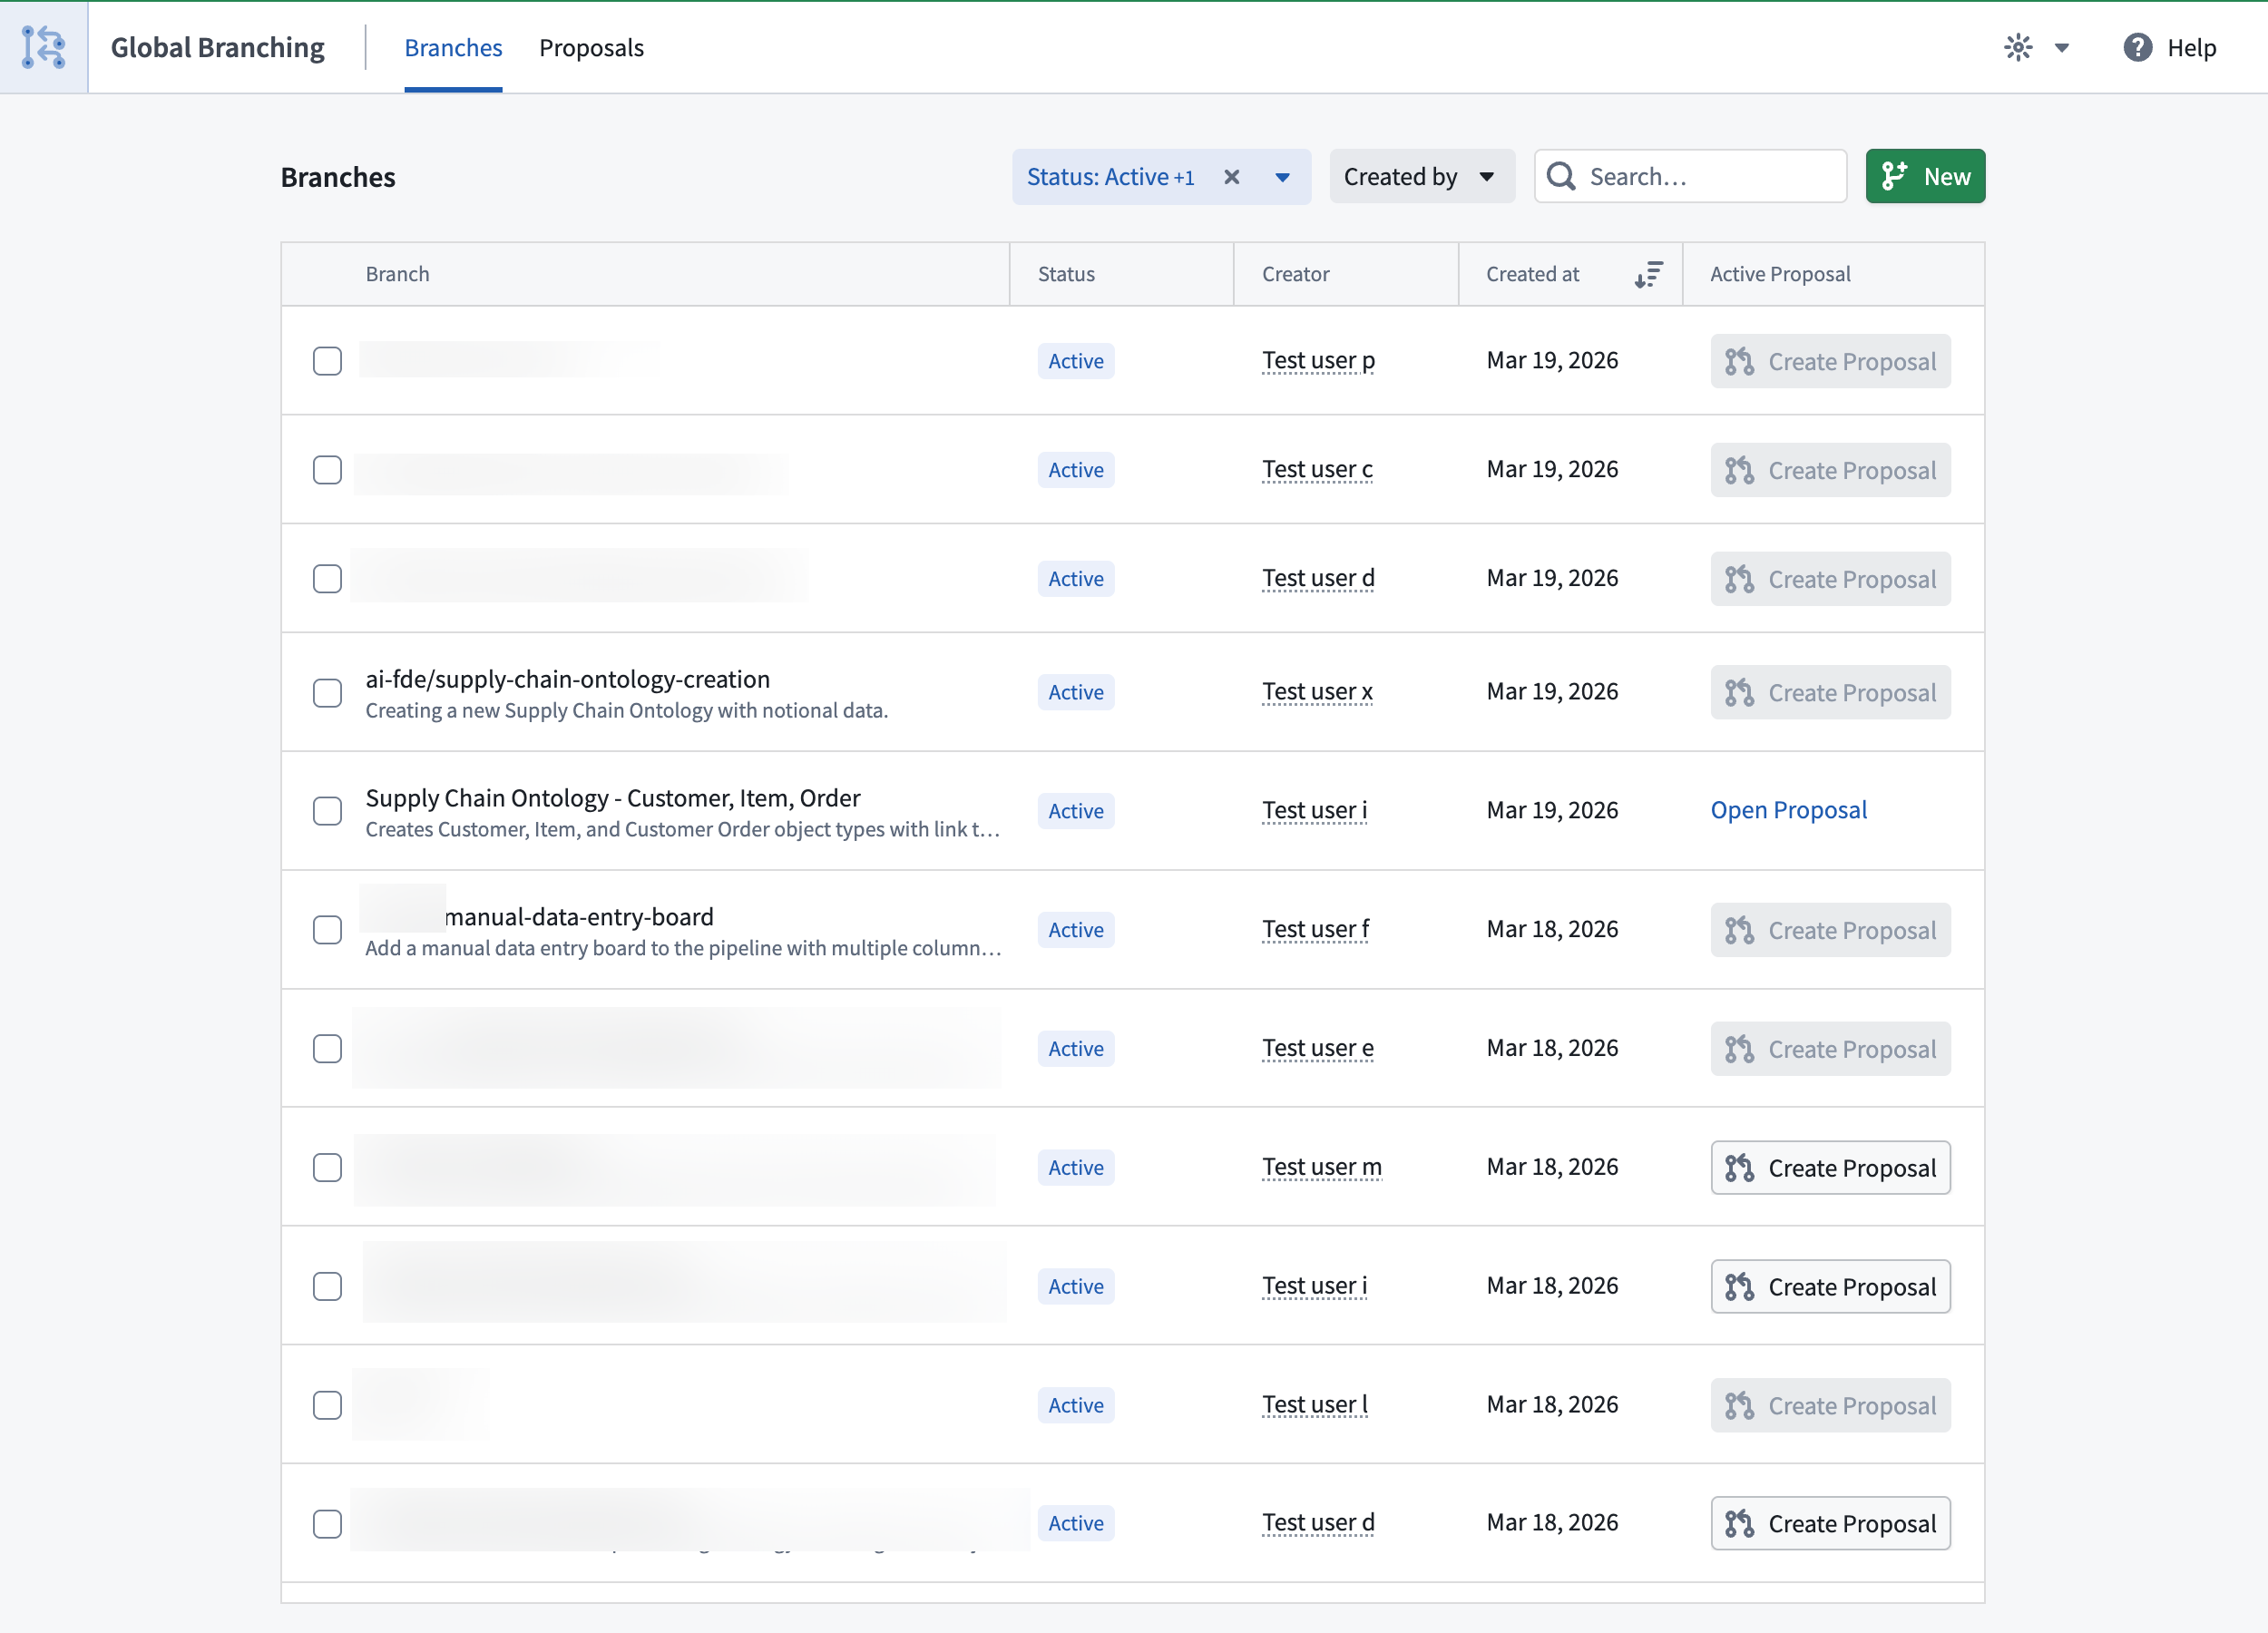Select the checkbox next to Supply Chain Ontology - Customer, Item, Order
The image size is (2268, 1633).
click(x=327, y=811)
